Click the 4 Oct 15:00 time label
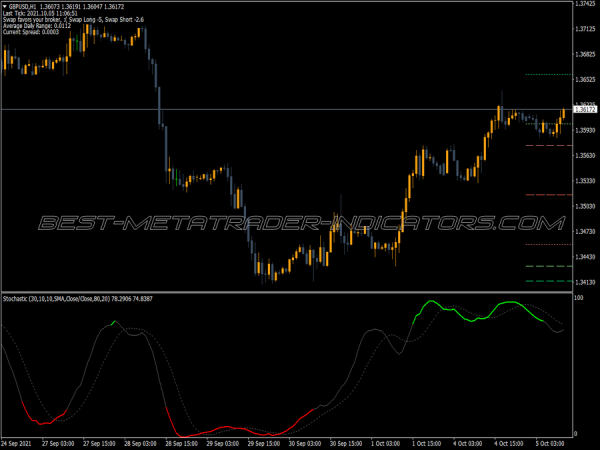Screen dimensions: 600x450 click(509, 443)
